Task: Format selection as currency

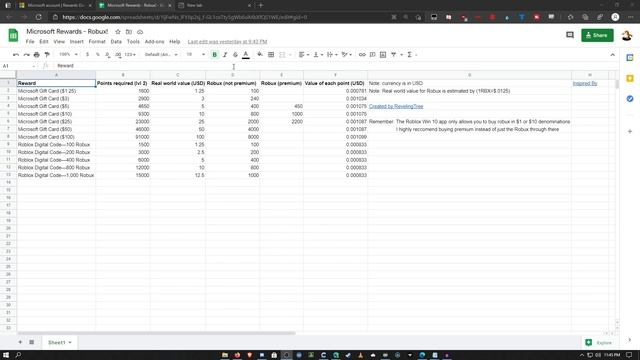Action: pos(87,55)
